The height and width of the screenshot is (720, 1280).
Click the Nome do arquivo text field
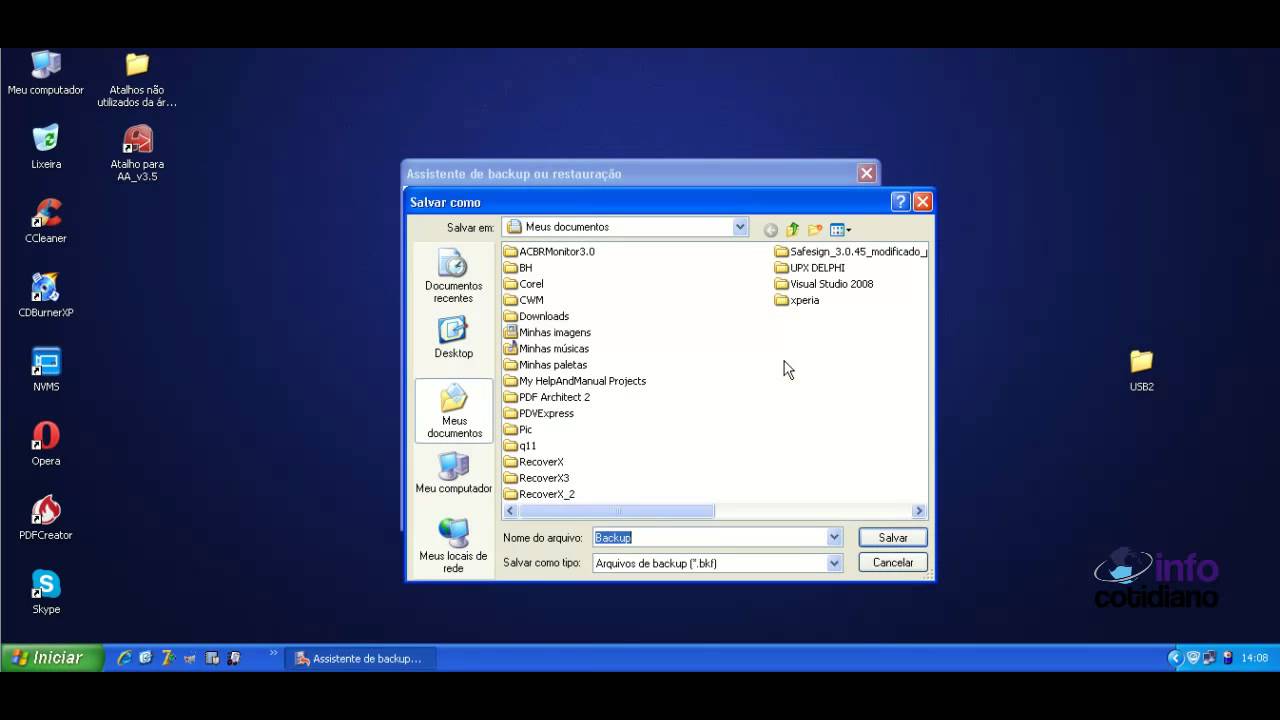click(709, 537)
